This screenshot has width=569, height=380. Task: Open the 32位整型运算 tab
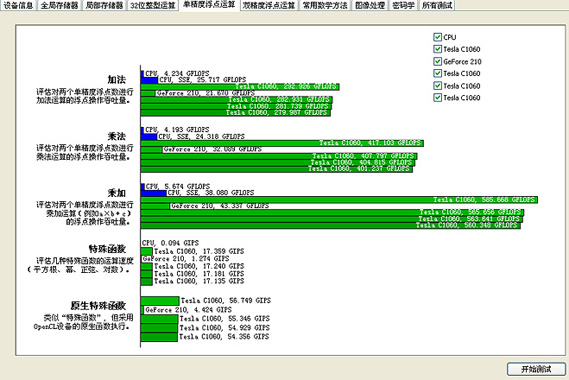point(153,5)
